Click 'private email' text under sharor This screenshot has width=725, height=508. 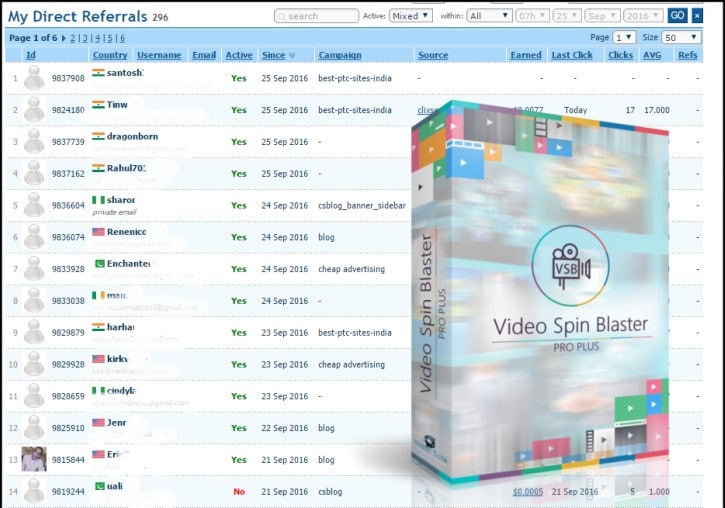coord(114,212)
